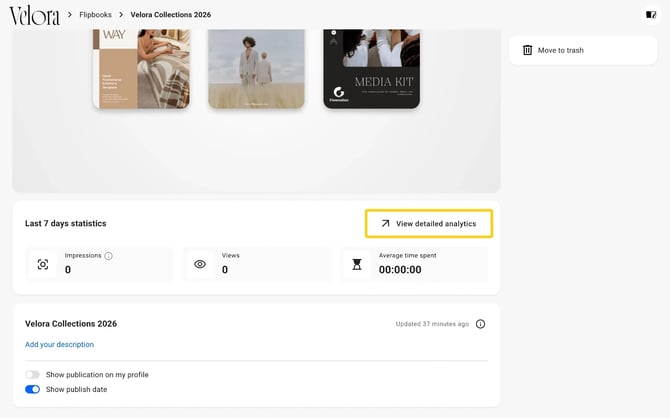
Task: Click the Move to trash button
Action: (583, 50)
